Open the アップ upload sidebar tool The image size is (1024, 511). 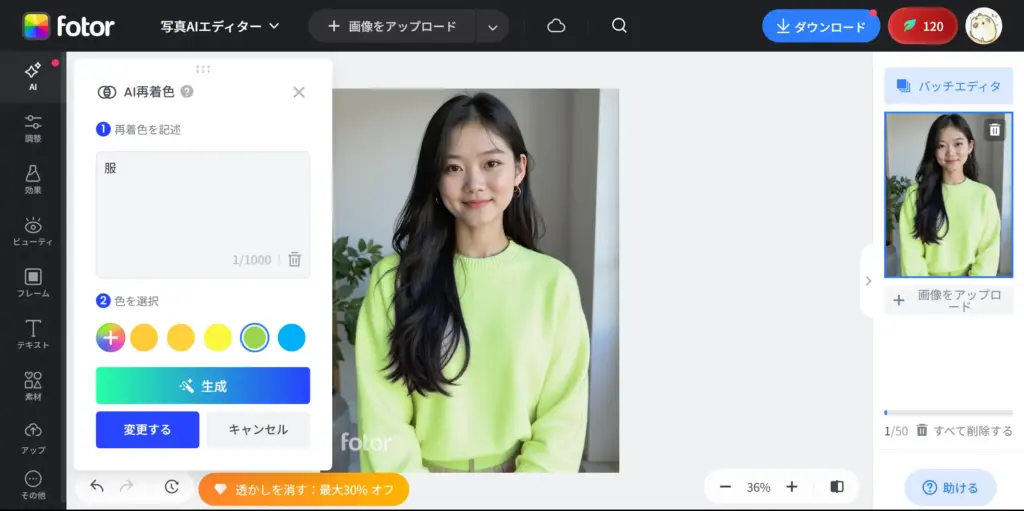tap(33, 438)
